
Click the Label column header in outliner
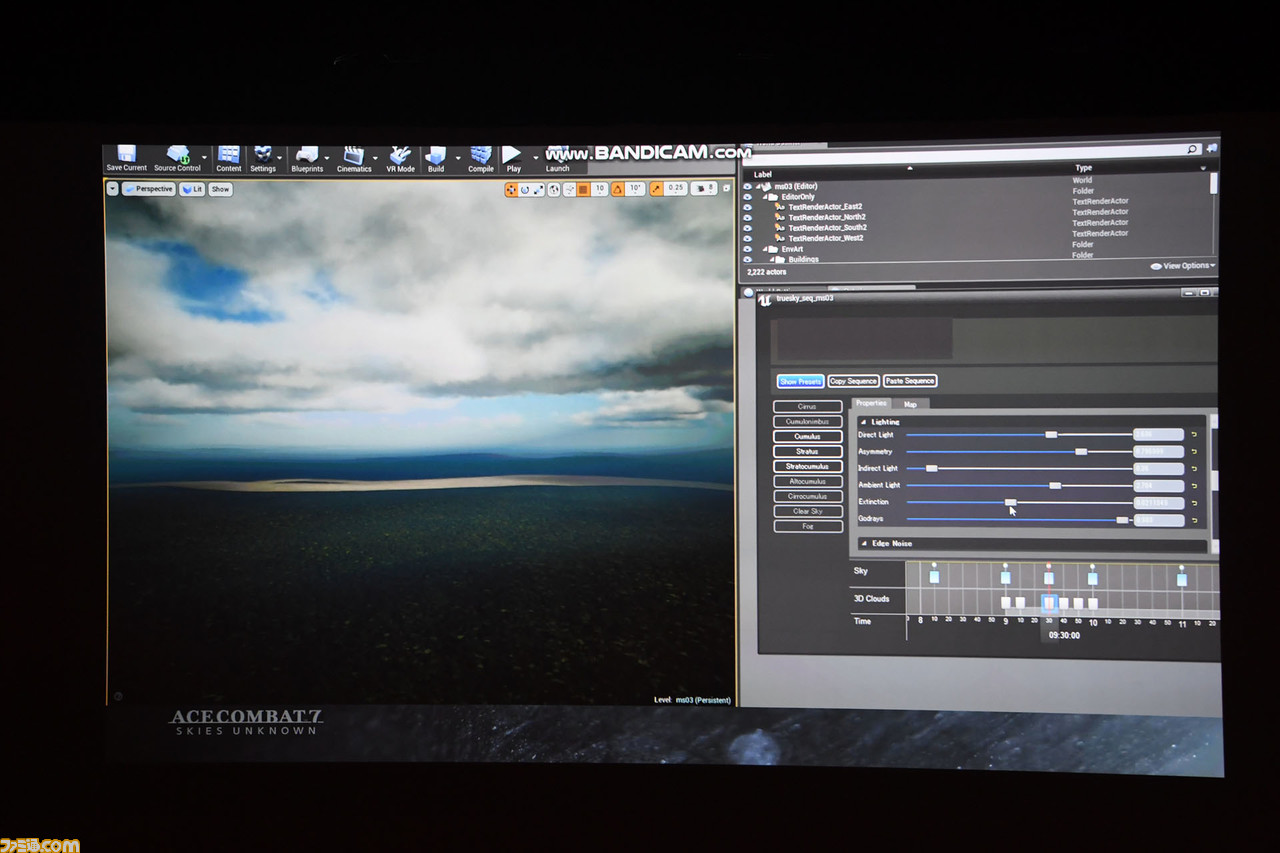pos(763,174)
